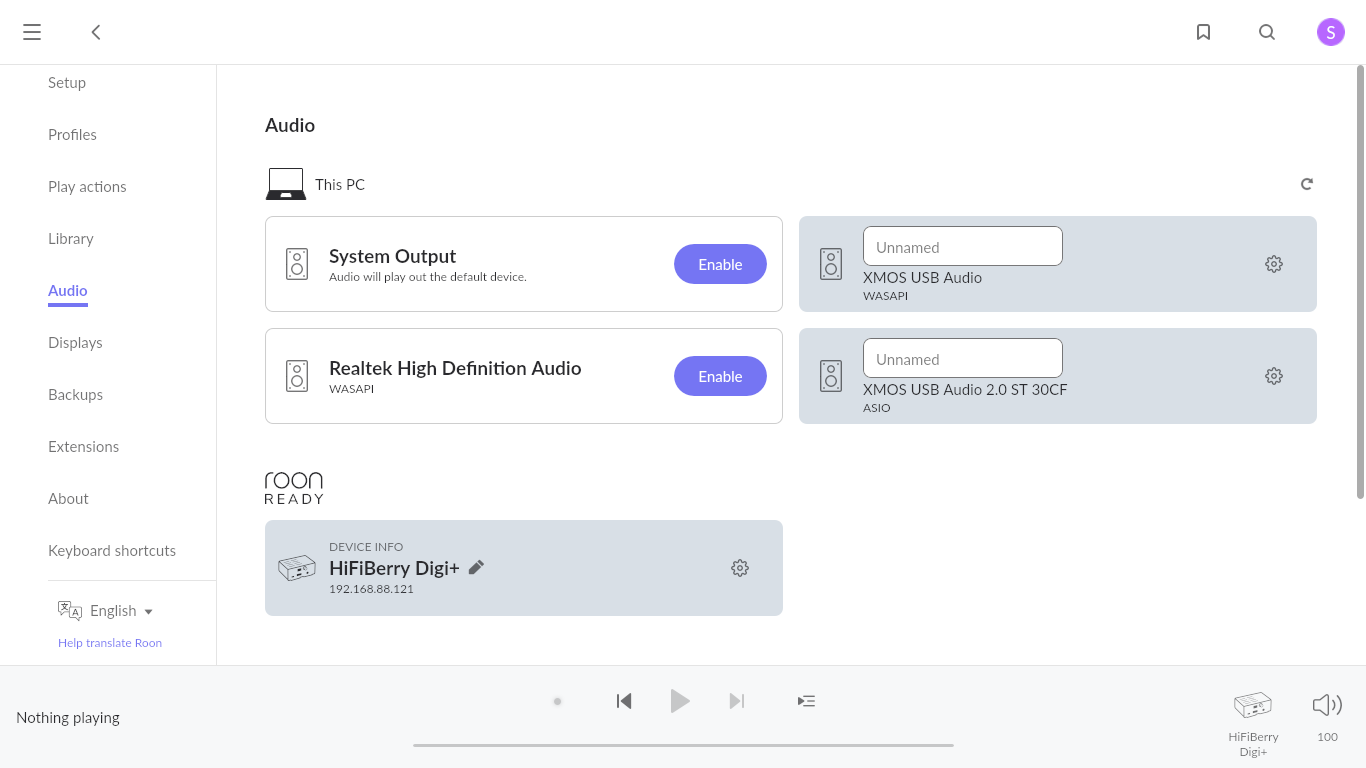The width and height of the screenshot is (1366, 768).
Task: Open the Play actions settings section
Action: click(87, 187)
